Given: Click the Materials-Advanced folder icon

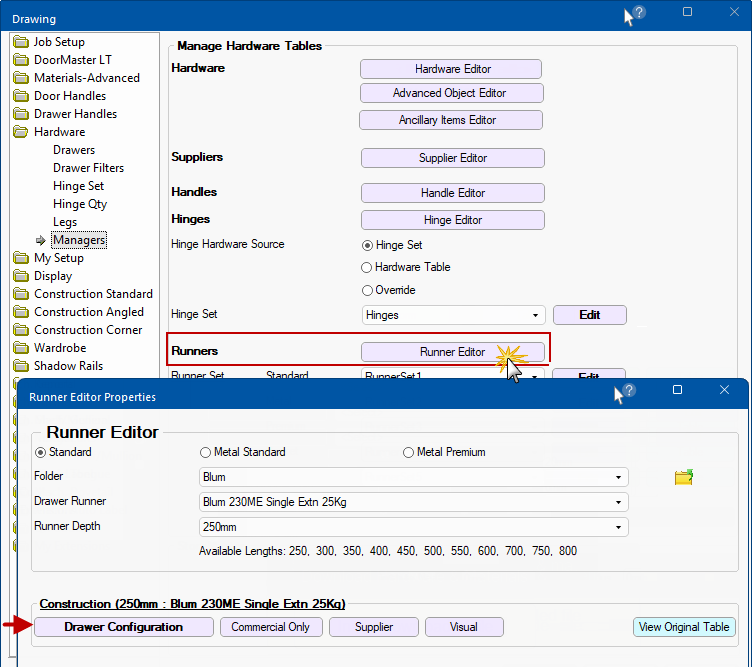Looking at the screenshot, I should click(21, 78).
